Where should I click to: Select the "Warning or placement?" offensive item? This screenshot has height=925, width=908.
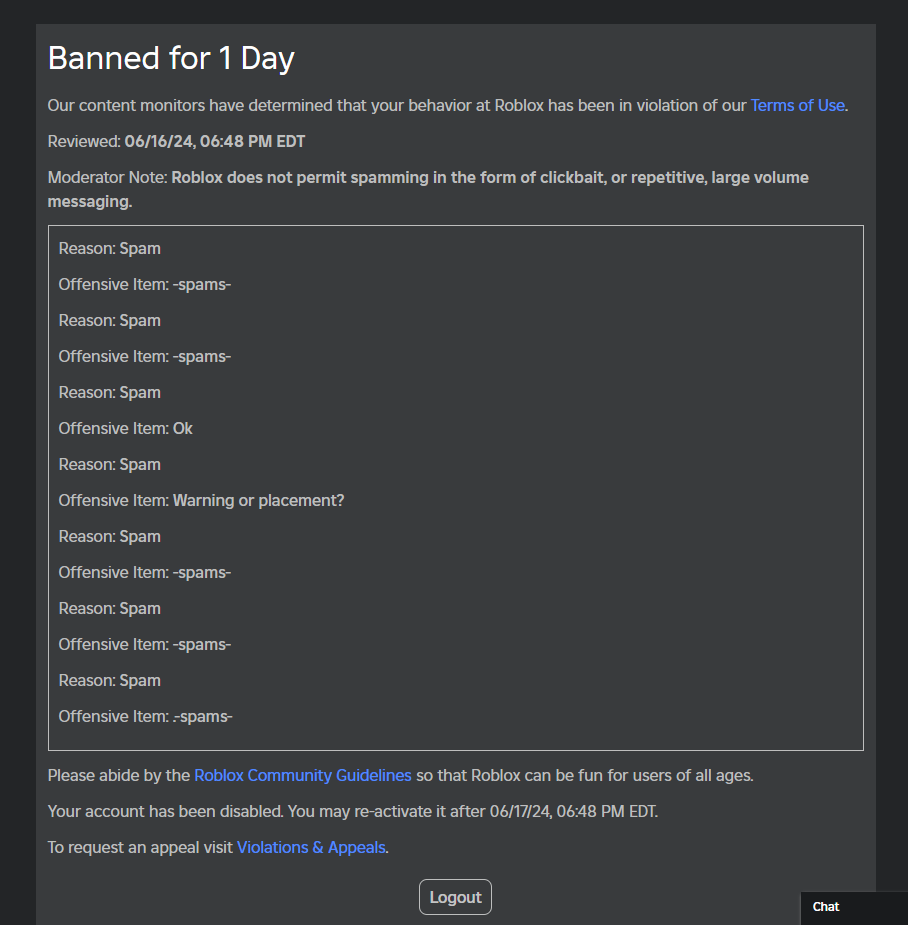click(258, 500)
